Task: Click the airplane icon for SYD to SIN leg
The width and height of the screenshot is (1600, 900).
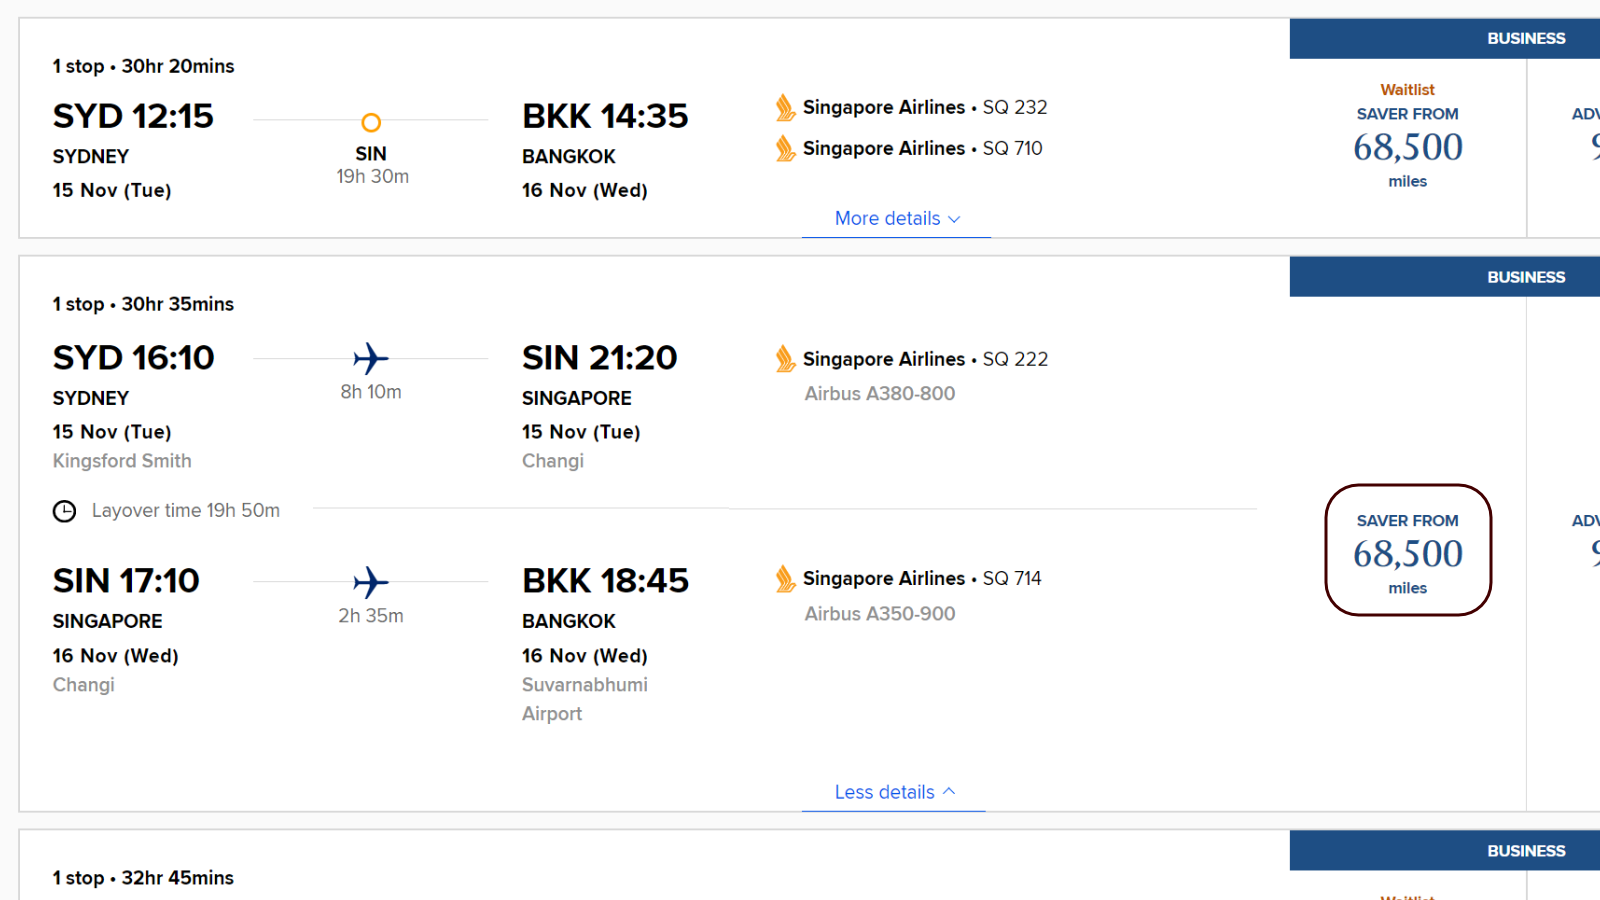Action: pos(371,358)
